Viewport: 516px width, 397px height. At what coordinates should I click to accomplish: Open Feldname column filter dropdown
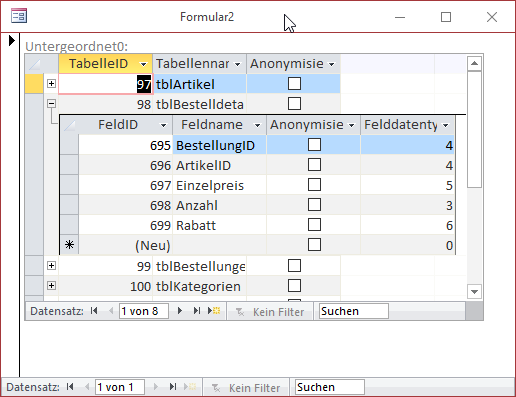click(x=257, y=125)
